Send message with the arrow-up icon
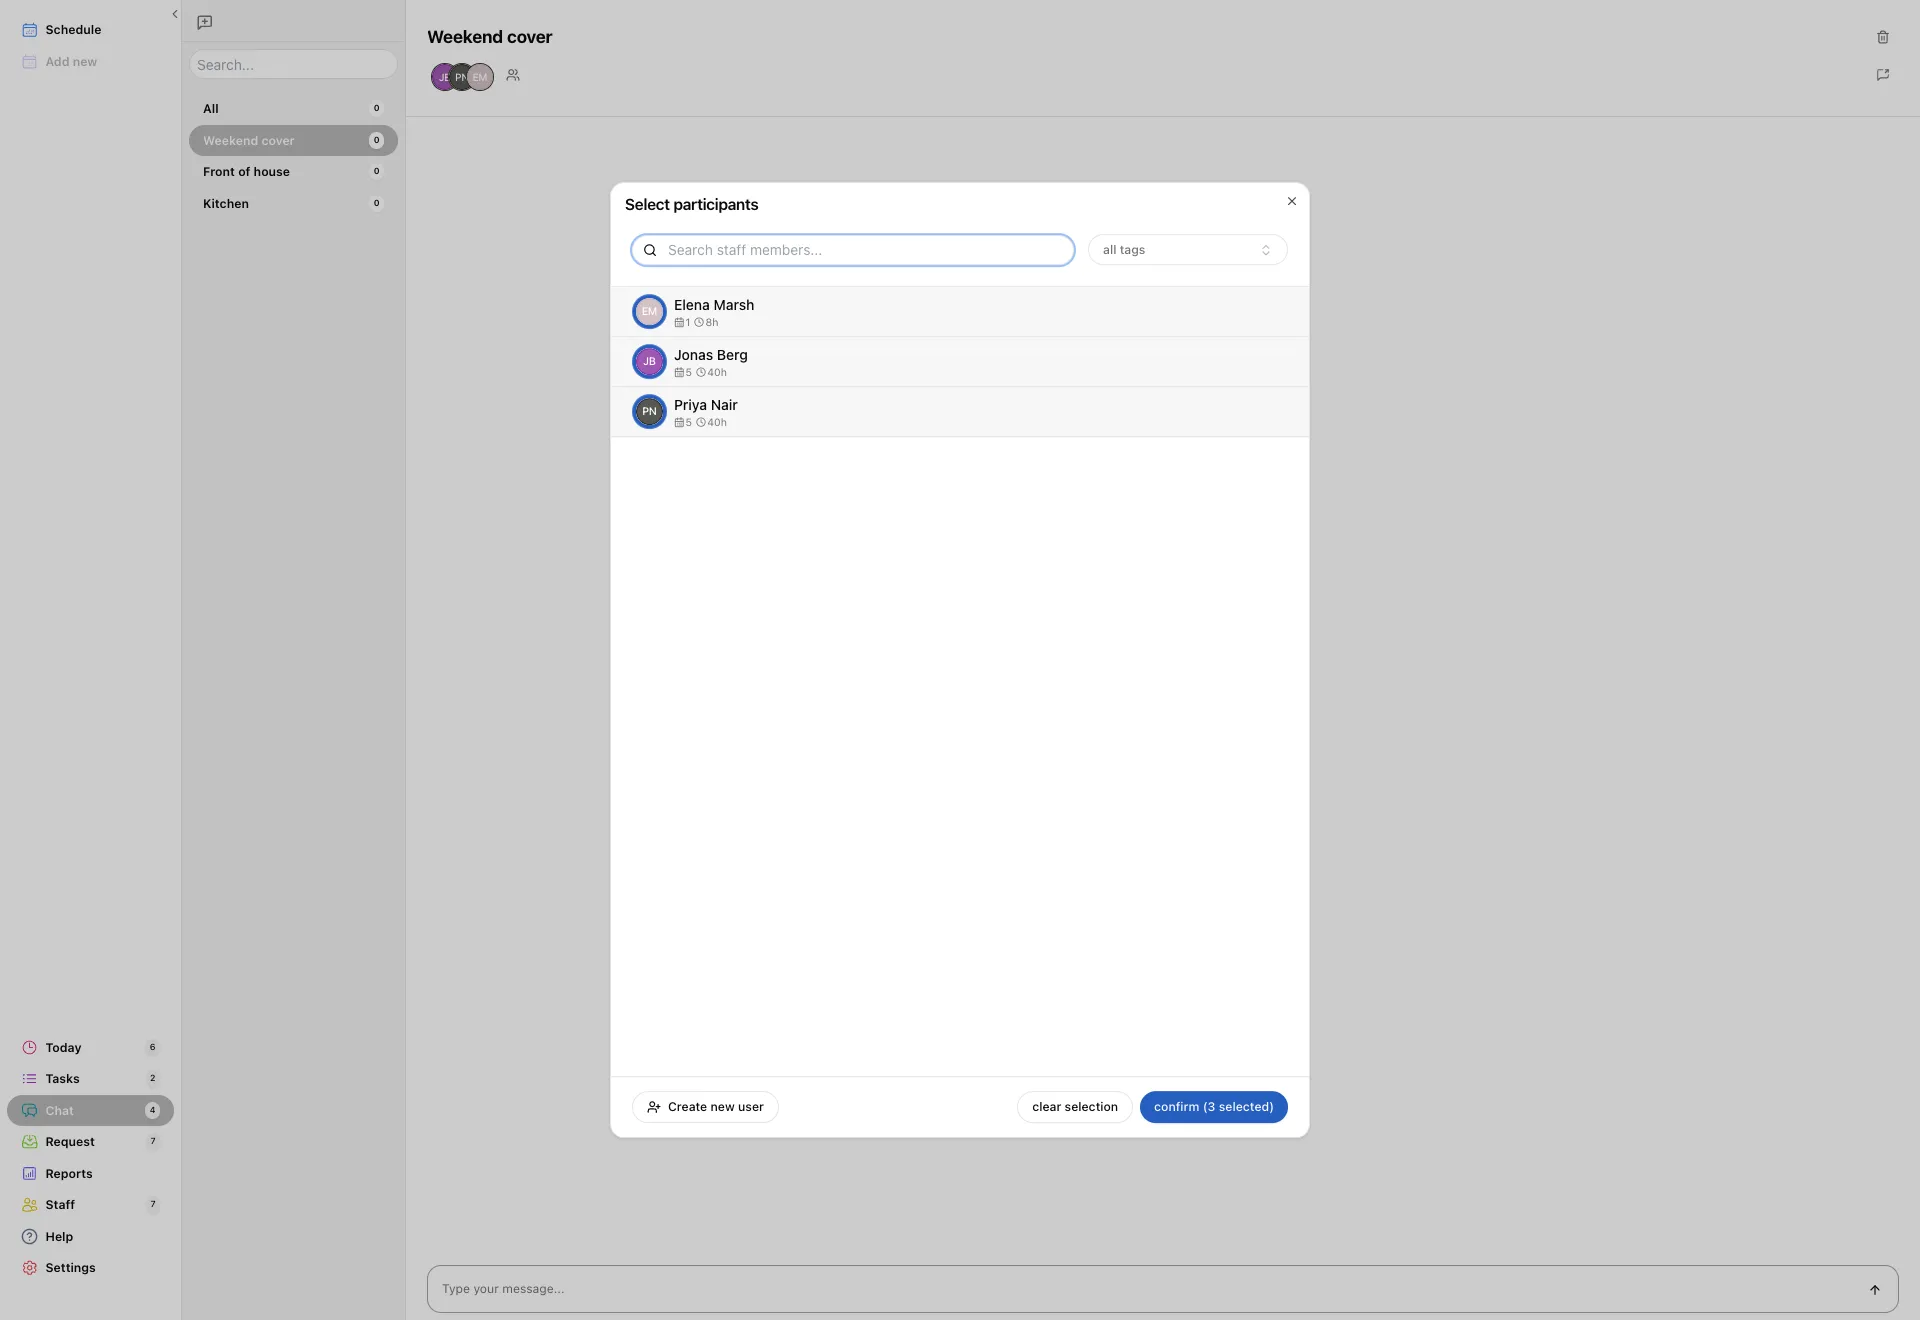The image size is (1920, 1320). click(x=1875, y=1290)
